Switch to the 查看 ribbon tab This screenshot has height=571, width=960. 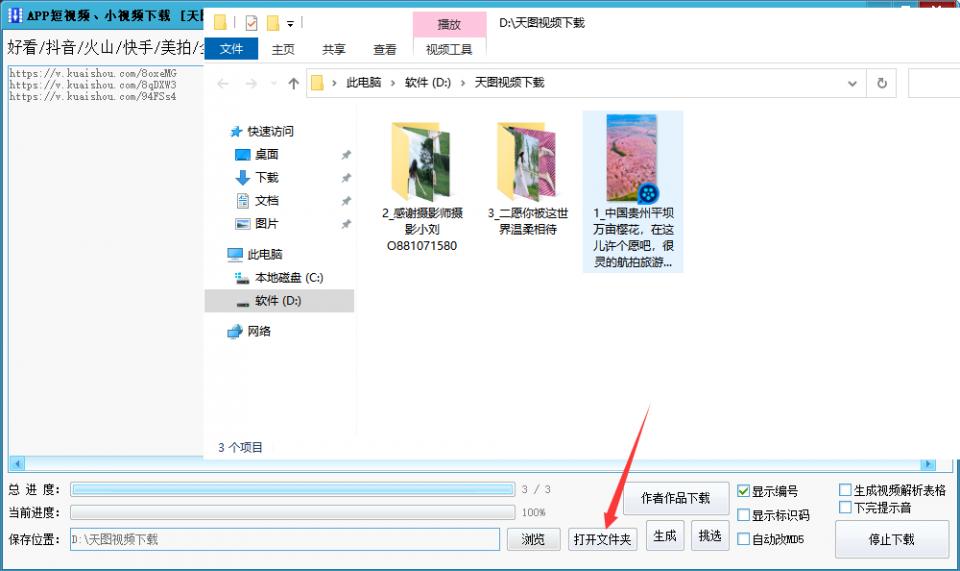pyautogui.click(x=384, y=50)
